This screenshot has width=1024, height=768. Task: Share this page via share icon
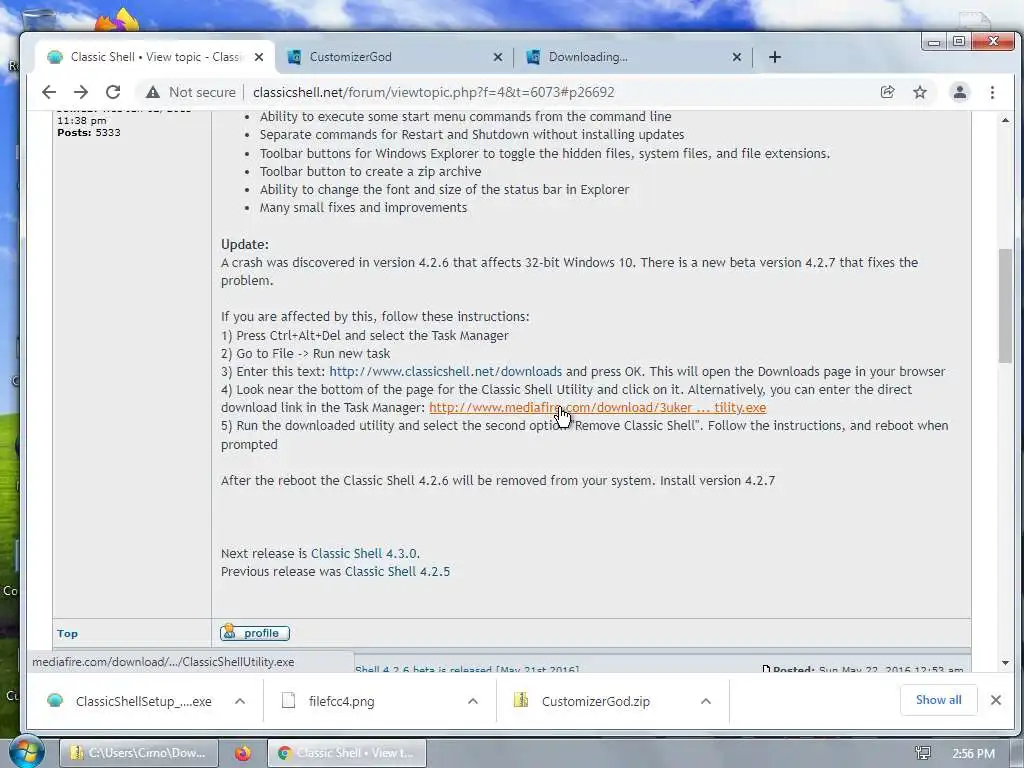tap(887, 92)
